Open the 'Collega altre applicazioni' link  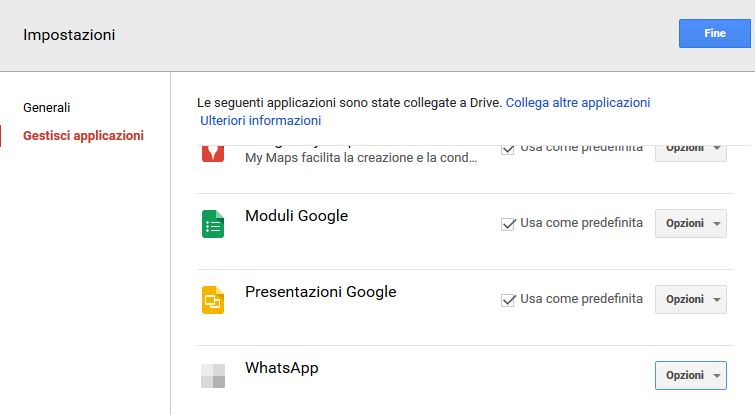point(578,103)
